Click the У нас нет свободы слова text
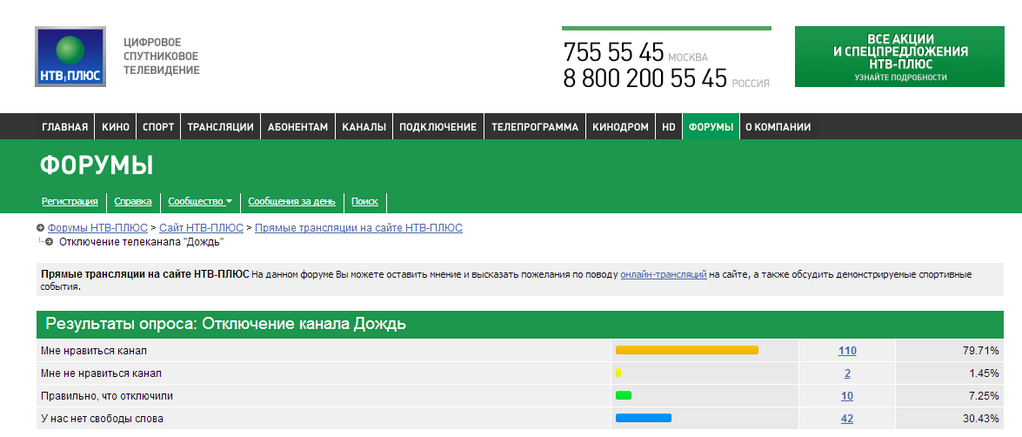 (102, 419)
